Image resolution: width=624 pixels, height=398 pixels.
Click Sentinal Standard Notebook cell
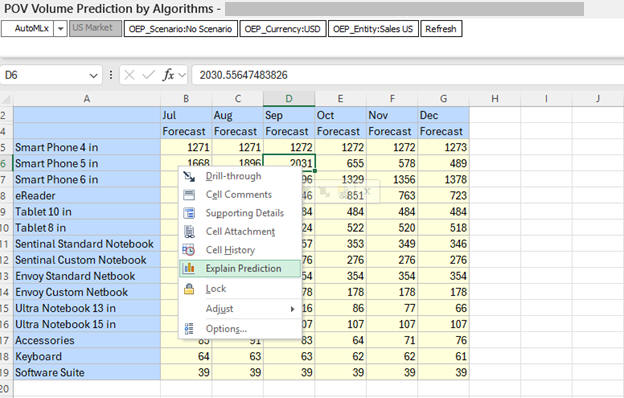pyautogui.click(x=87, y=244)
